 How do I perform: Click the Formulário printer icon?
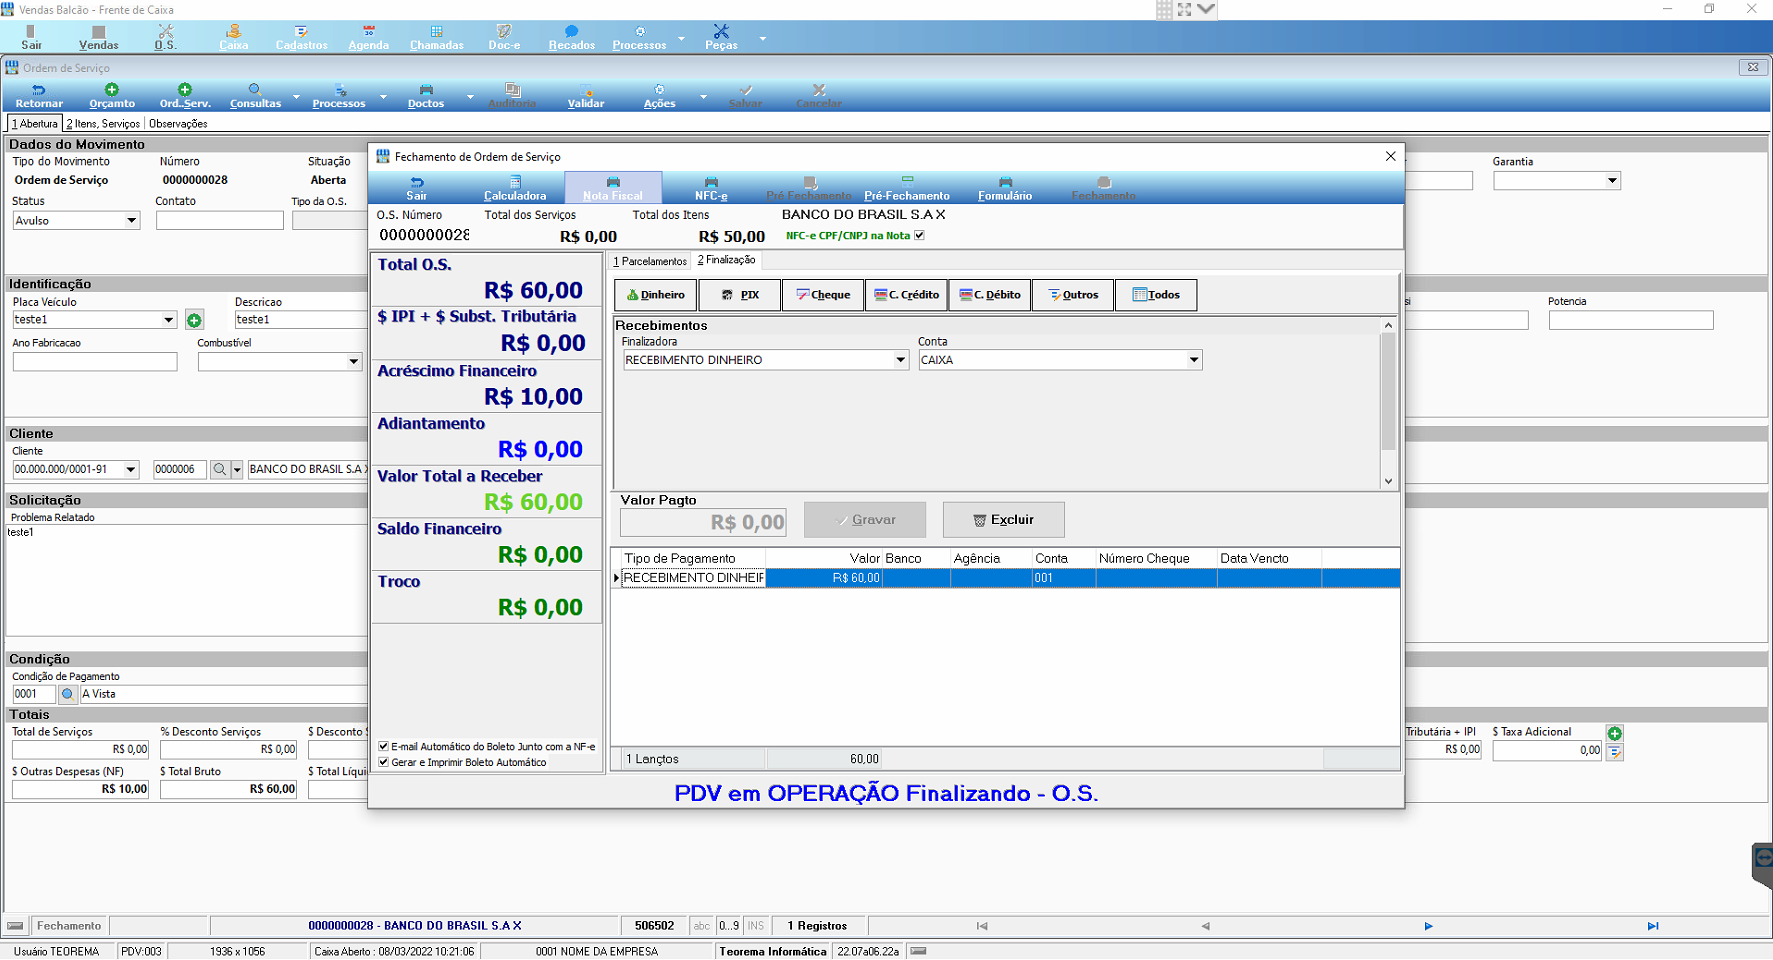coord(1005,182)
